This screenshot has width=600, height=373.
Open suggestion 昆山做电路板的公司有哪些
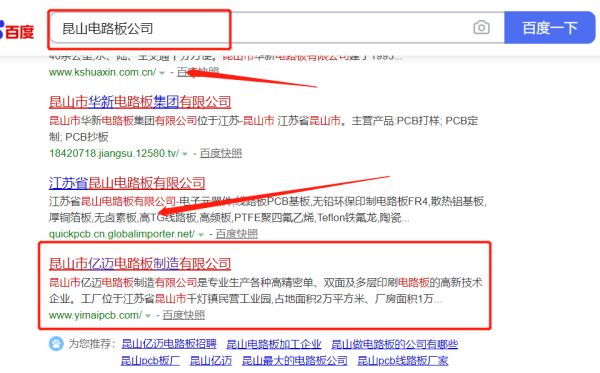tap(395, 344)
